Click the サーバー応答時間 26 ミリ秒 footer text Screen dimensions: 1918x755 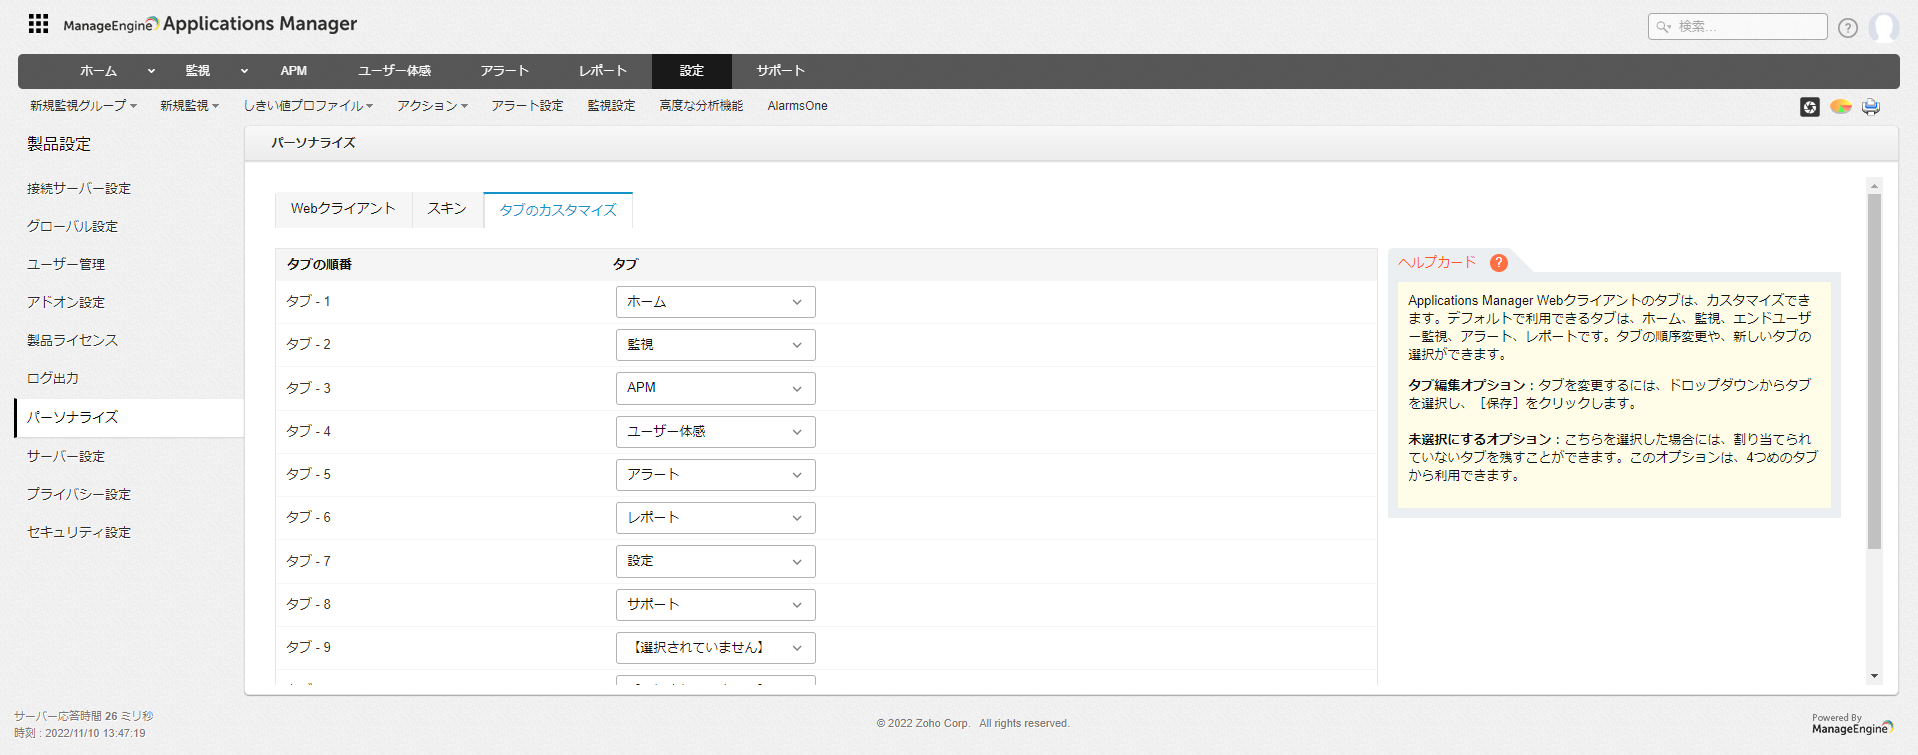[x=84, y=716]
